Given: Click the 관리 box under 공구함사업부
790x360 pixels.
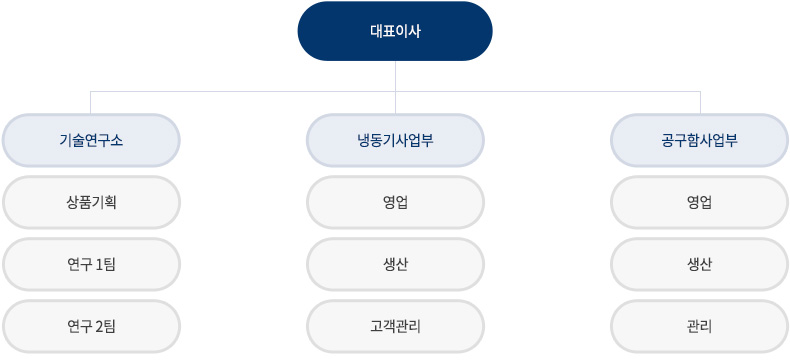Looking at the screenshot, I should coord(700,327).
